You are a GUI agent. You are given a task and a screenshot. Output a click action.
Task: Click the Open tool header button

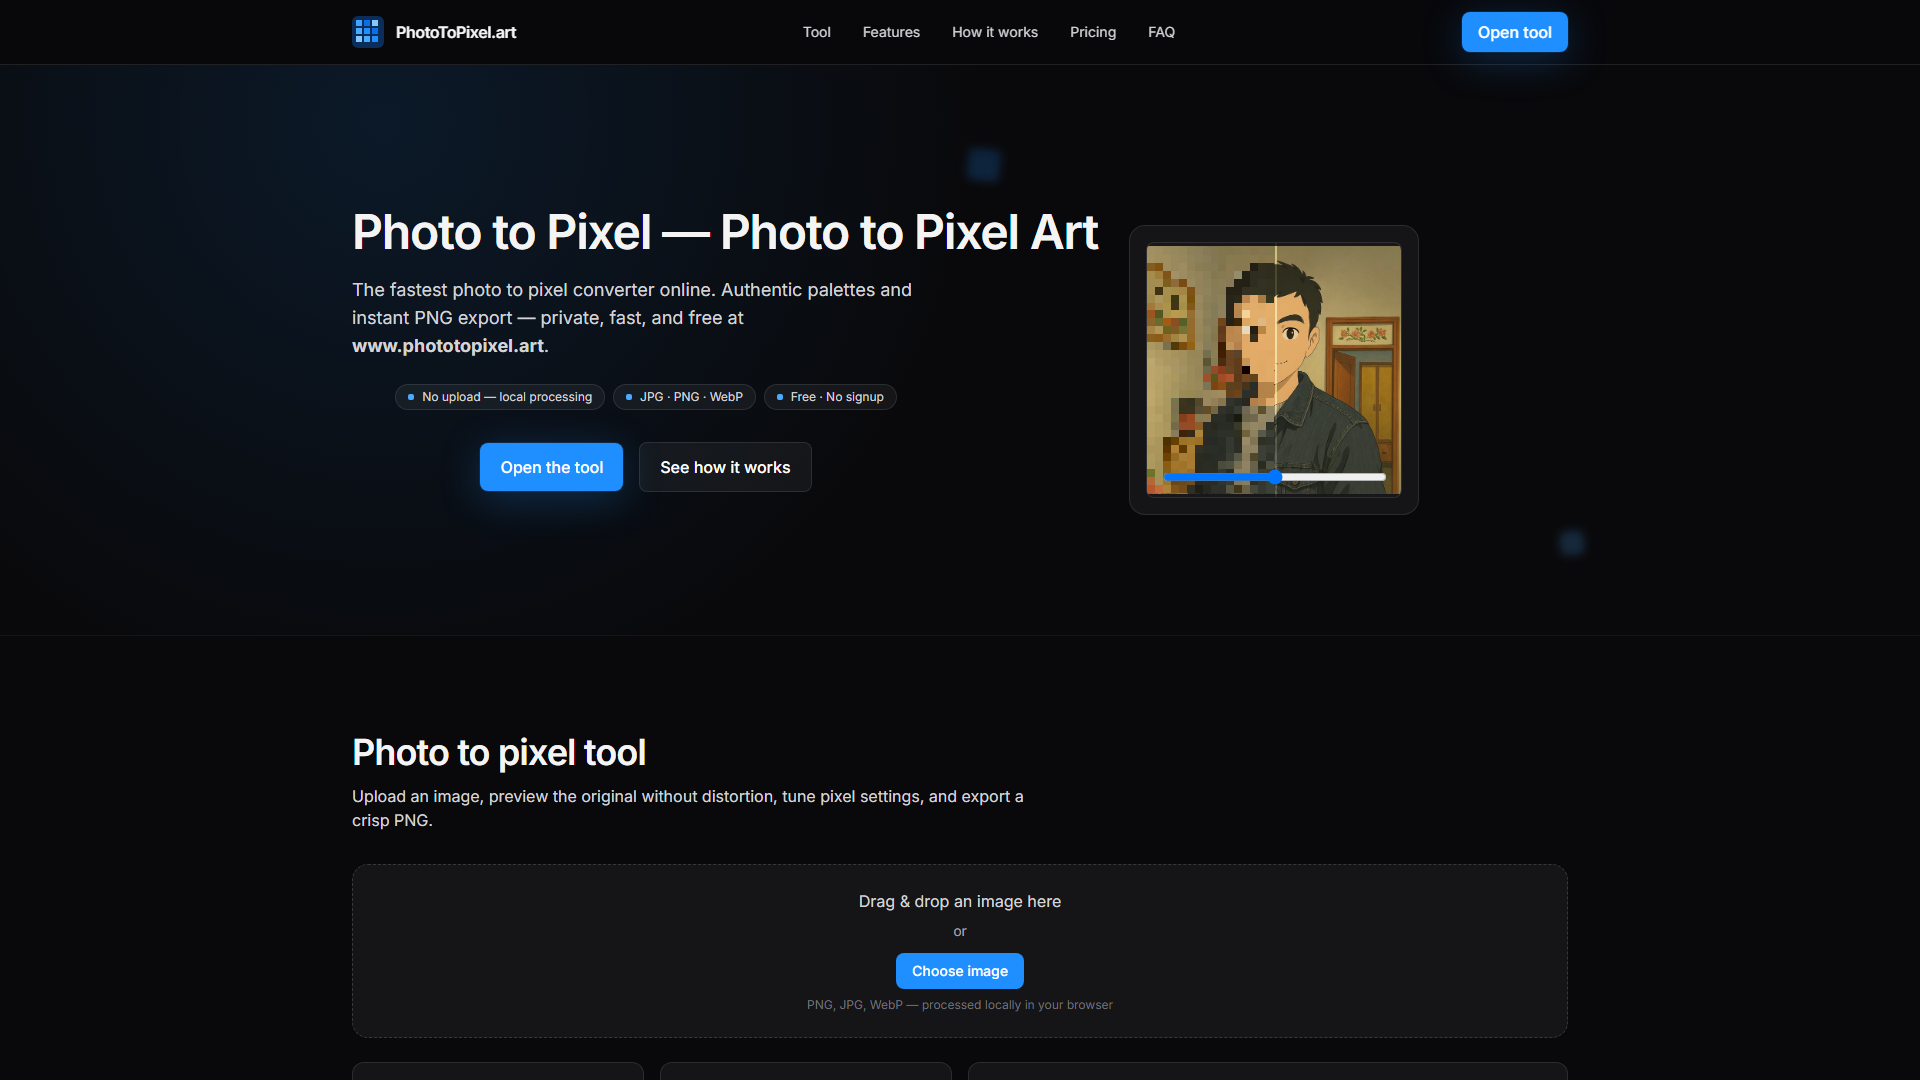click(x=1514, y=32)
